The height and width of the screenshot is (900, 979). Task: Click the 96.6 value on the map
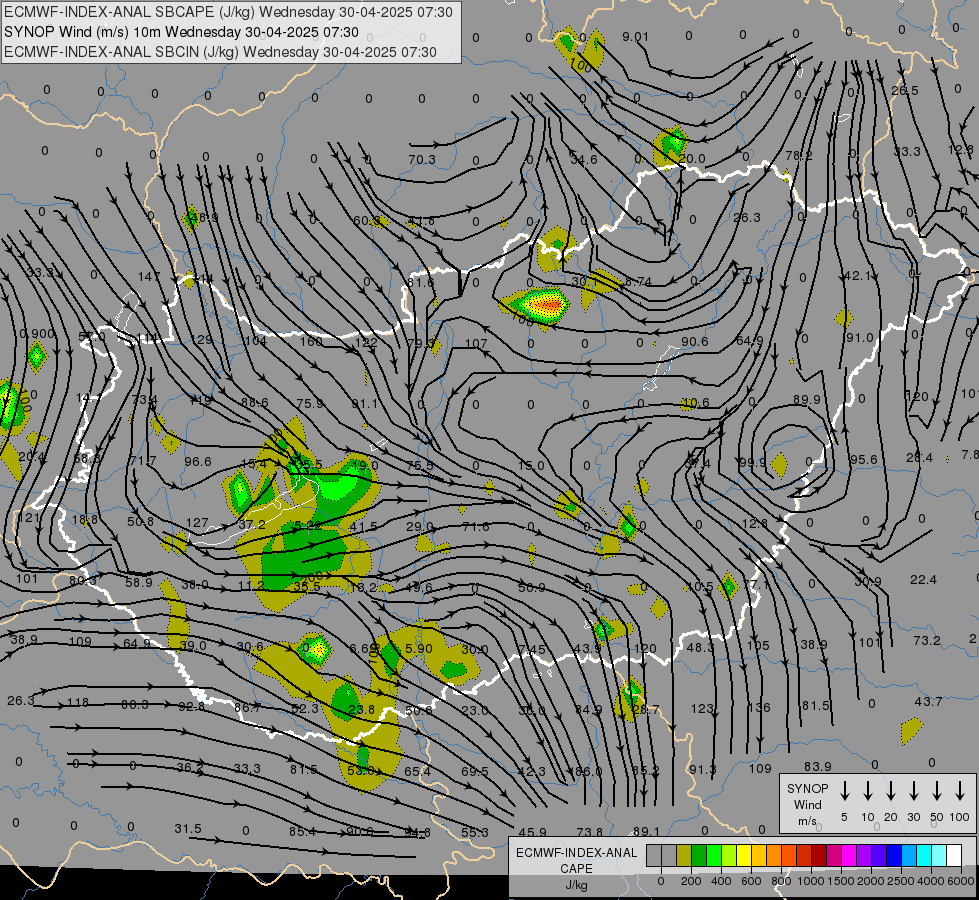[x=198, y=462]
